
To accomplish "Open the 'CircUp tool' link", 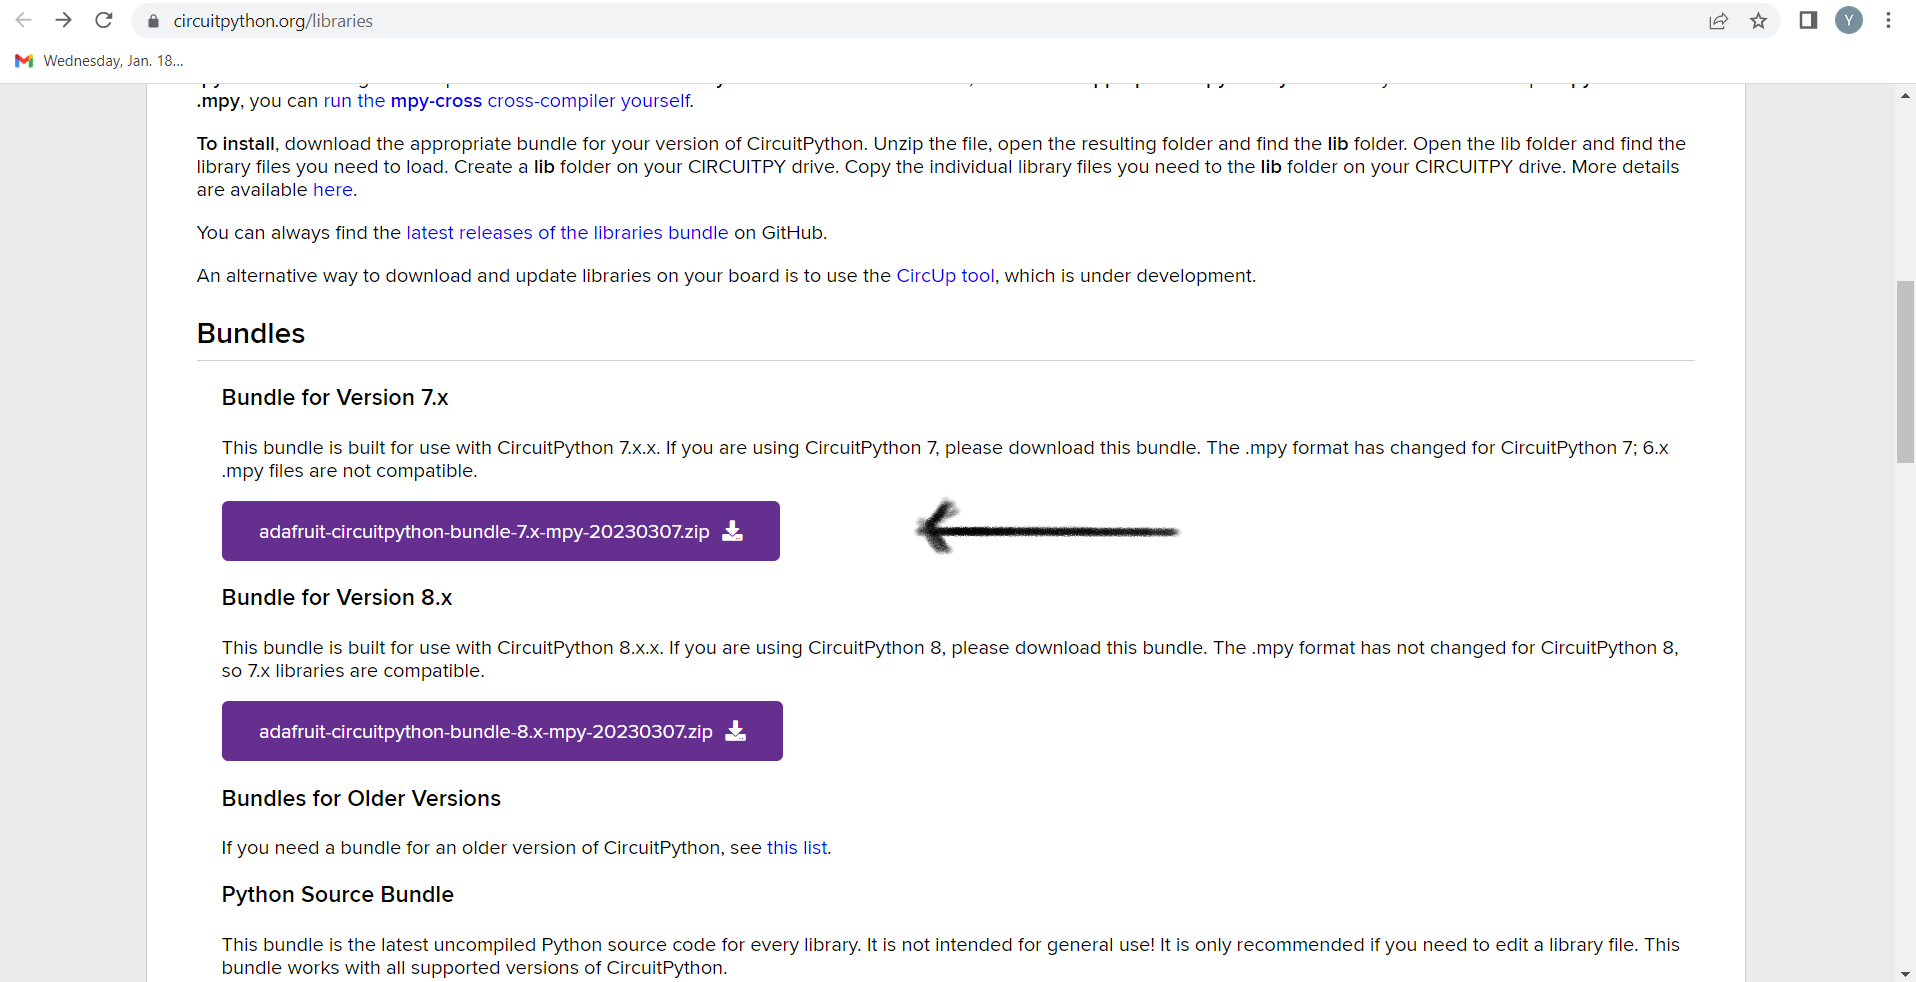I will point(943,275).
